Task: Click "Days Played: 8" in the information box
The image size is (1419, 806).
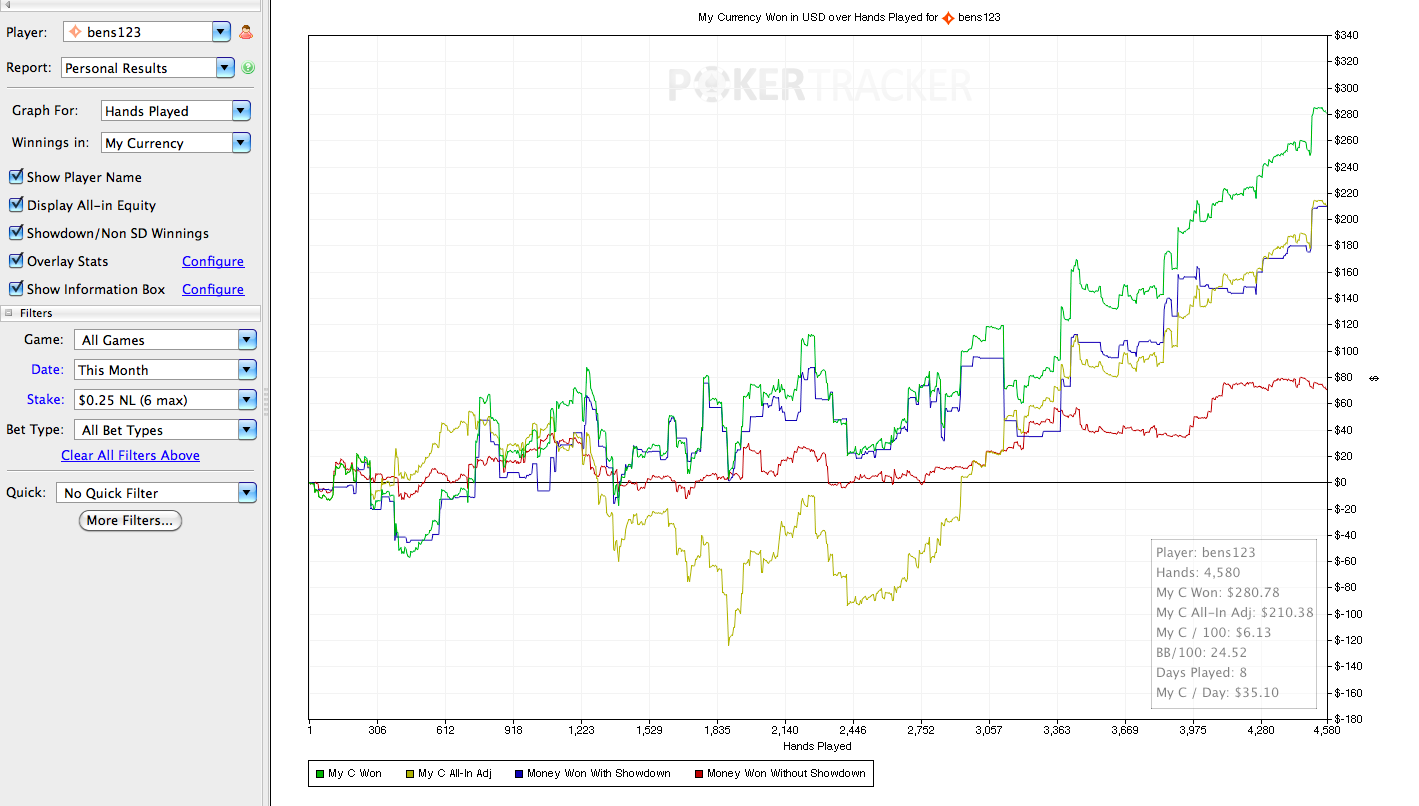Action: point(1201,672)
